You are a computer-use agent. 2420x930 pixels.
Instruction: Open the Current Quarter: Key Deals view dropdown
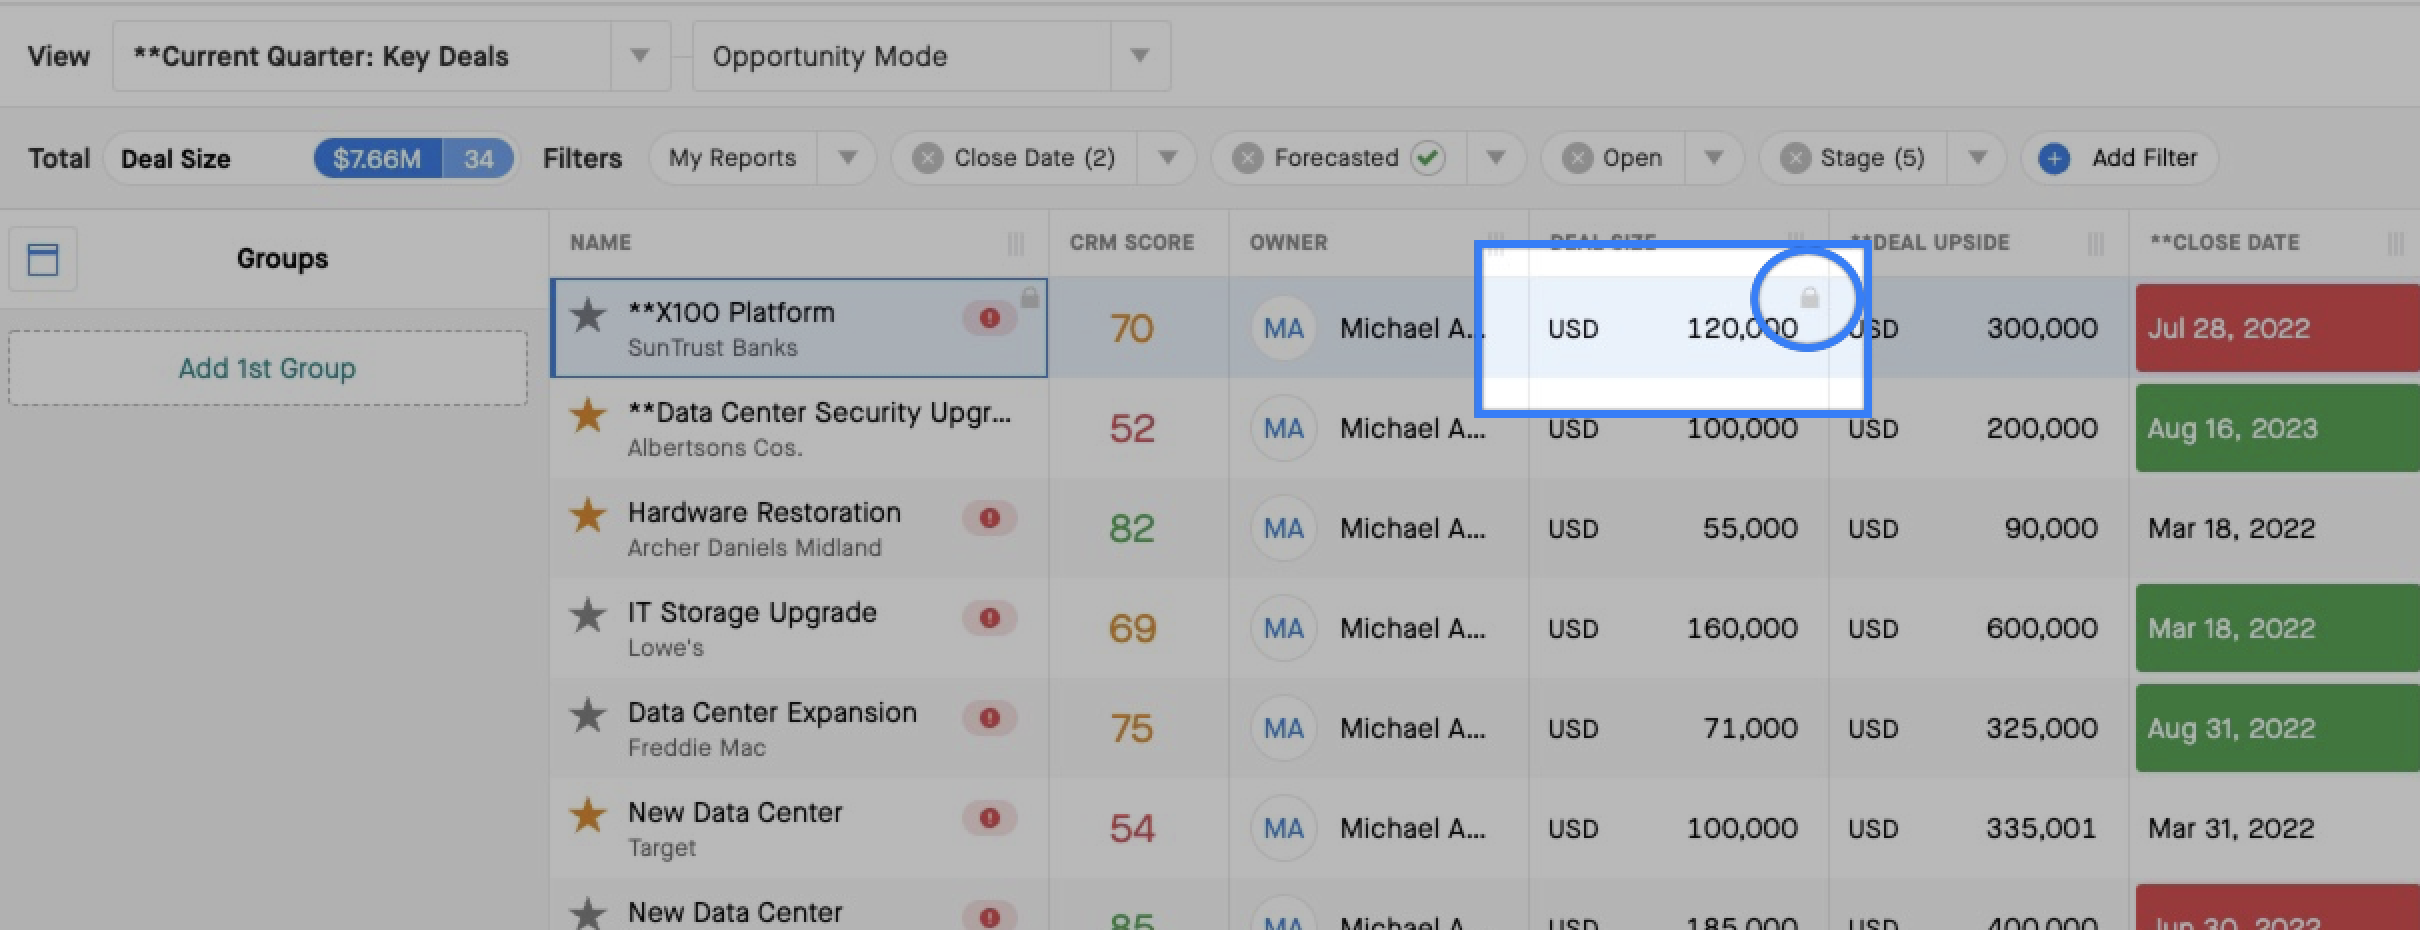[x=640, y=56]
